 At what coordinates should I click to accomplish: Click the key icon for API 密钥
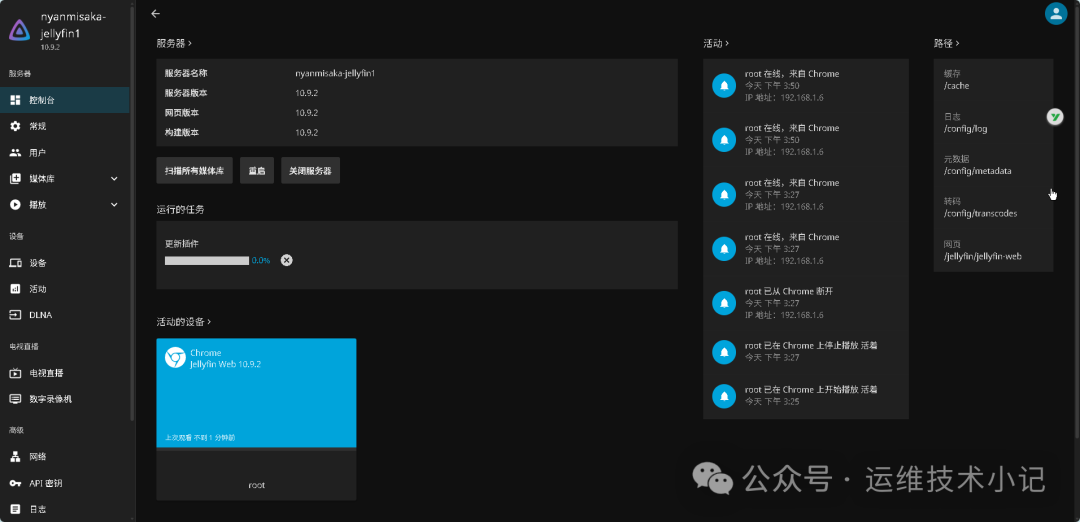[x=15, y=483]
